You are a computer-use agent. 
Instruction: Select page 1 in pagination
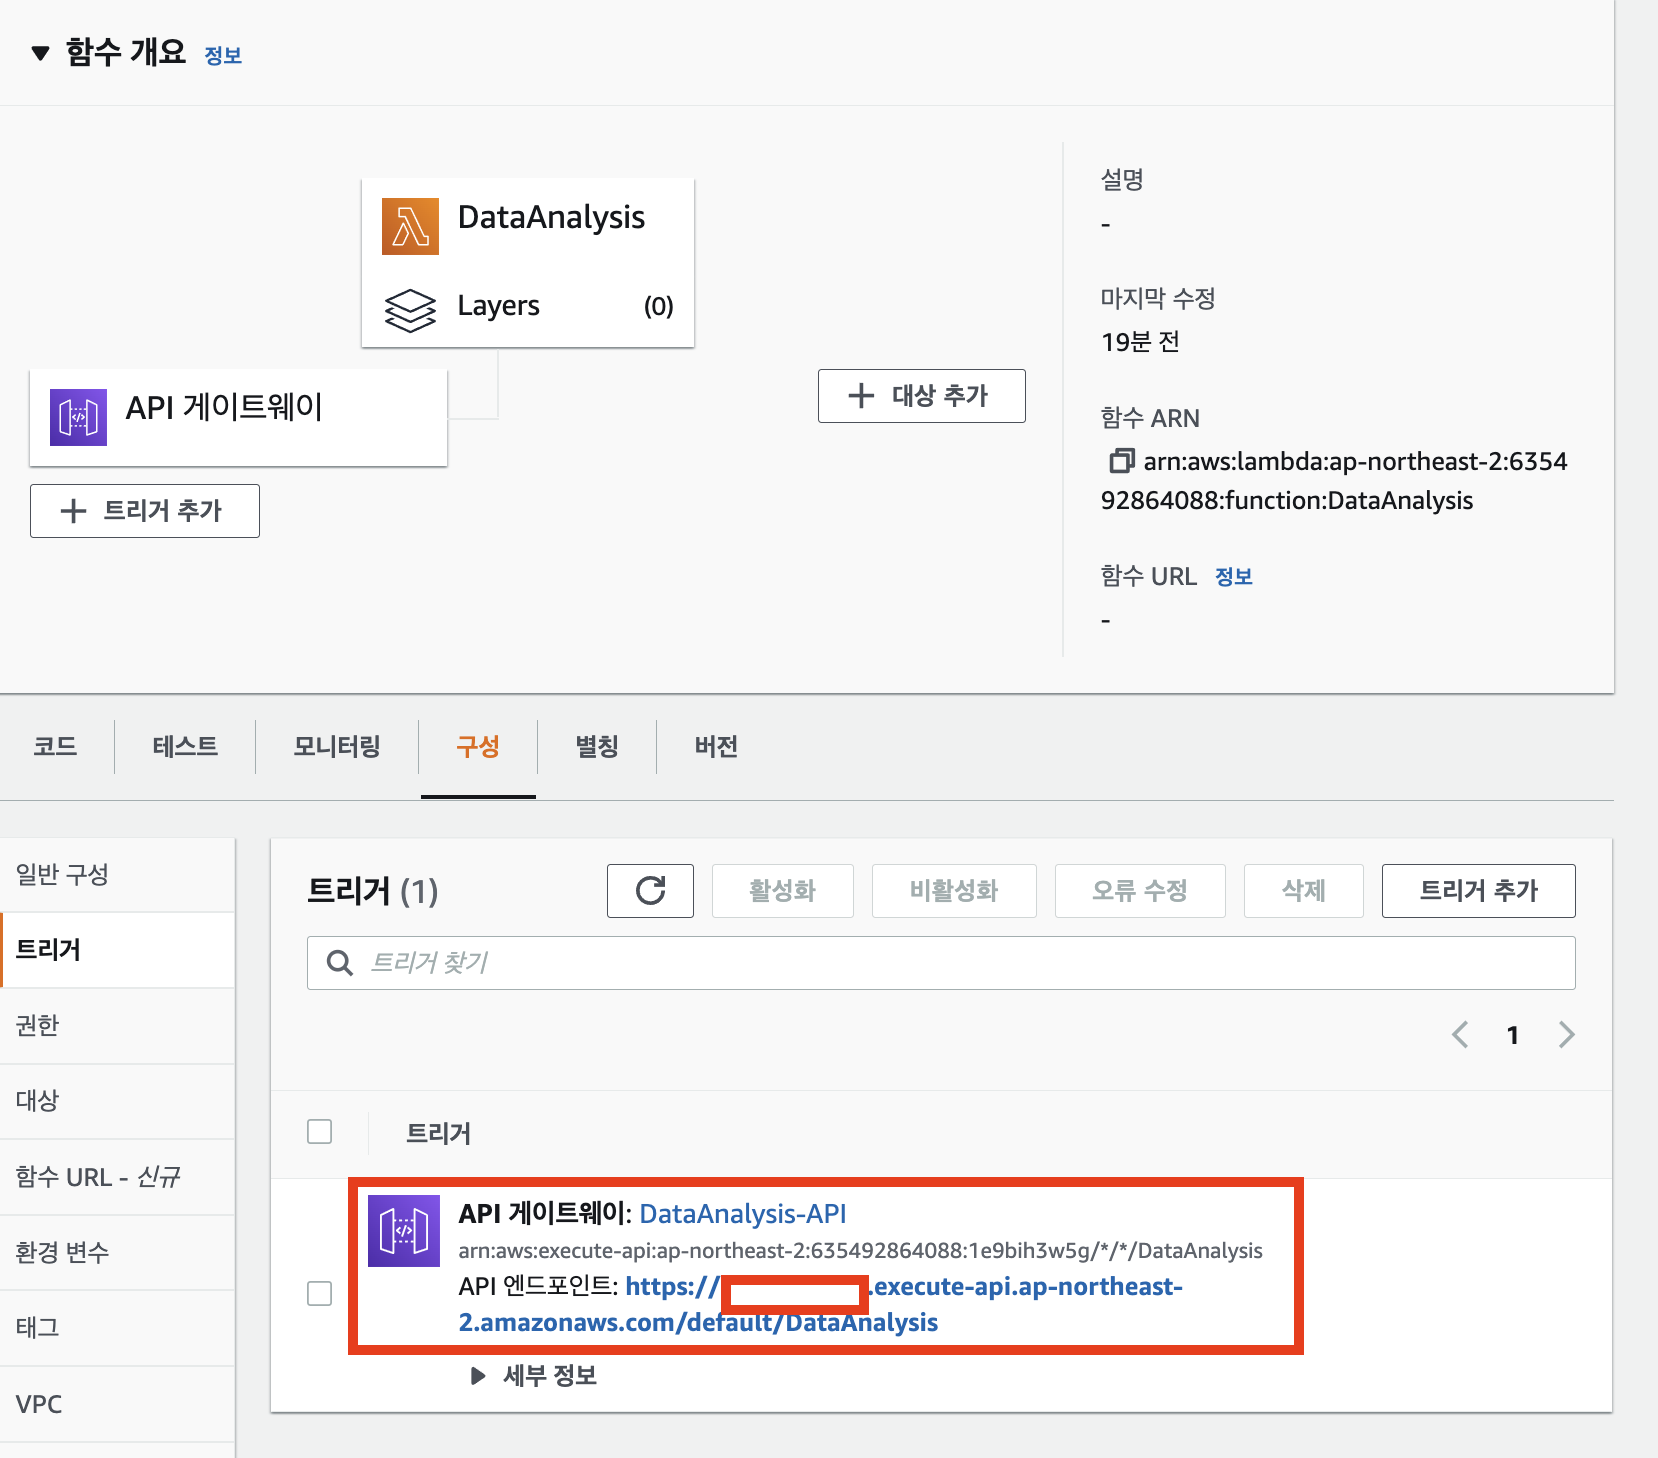coord(1513,1035)
